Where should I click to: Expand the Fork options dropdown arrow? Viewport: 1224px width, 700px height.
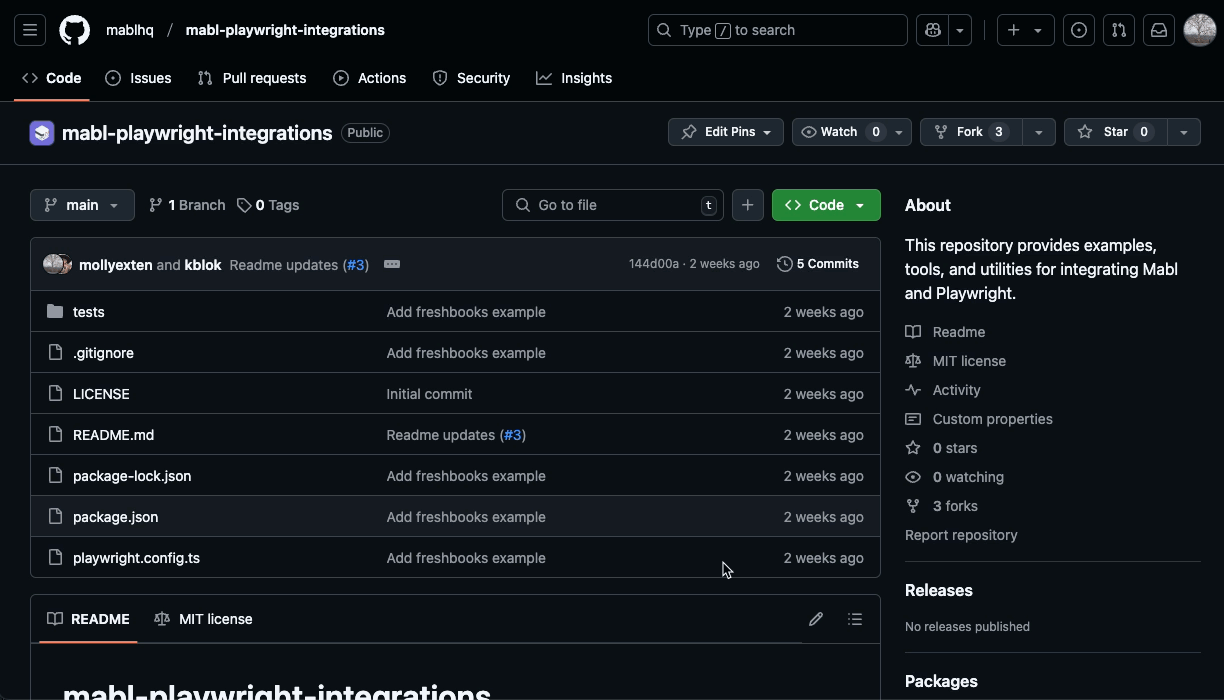tap(1039, 132)
